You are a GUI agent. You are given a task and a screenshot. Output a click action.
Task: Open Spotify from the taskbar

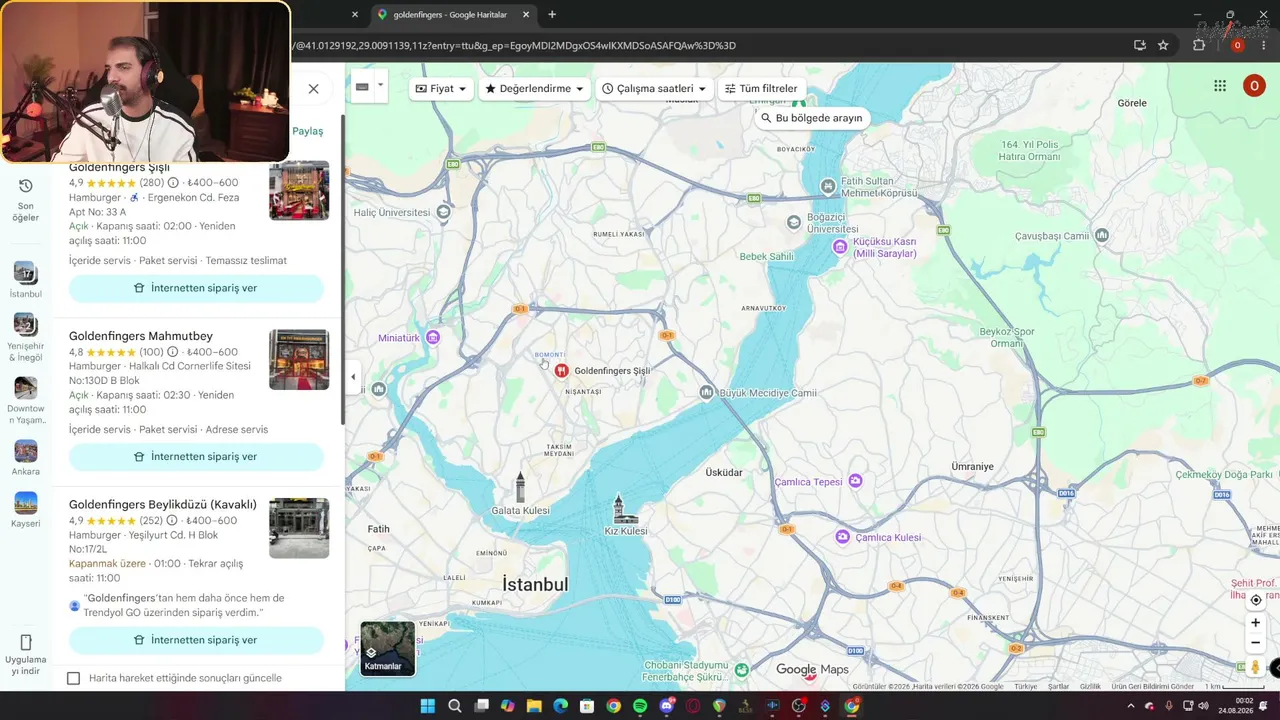click(640, 706)
